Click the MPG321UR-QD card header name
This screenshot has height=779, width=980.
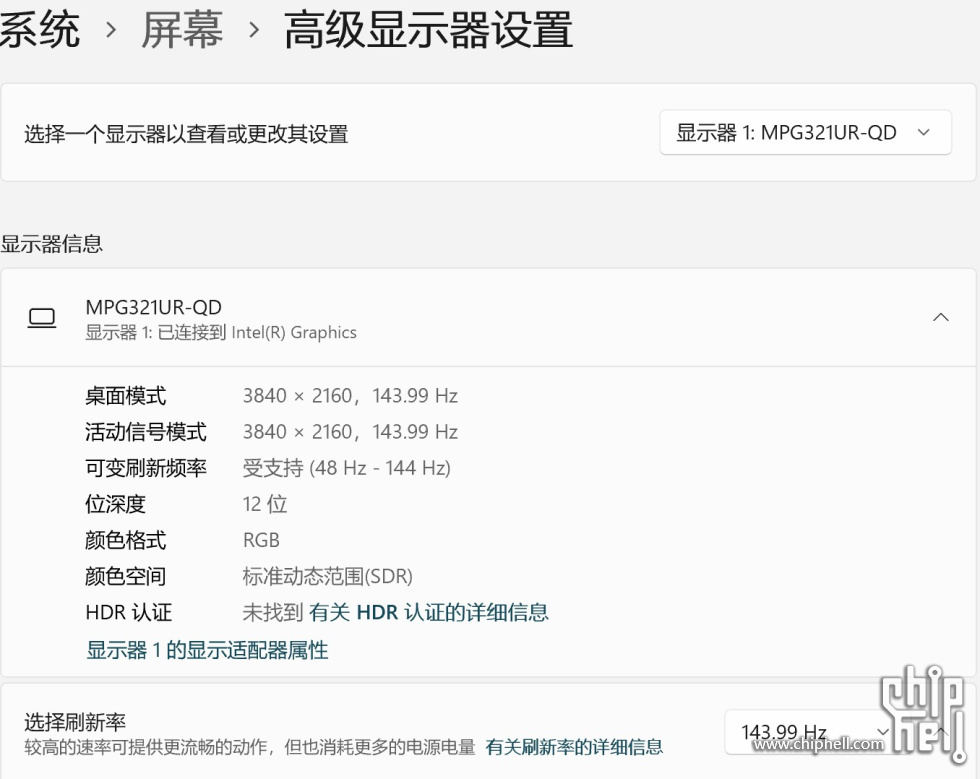tap(153, 307)
